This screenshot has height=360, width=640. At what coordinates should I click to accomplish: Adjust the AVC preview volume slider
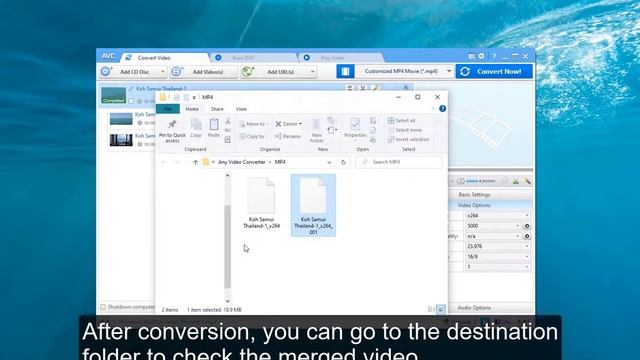point(481,181)
